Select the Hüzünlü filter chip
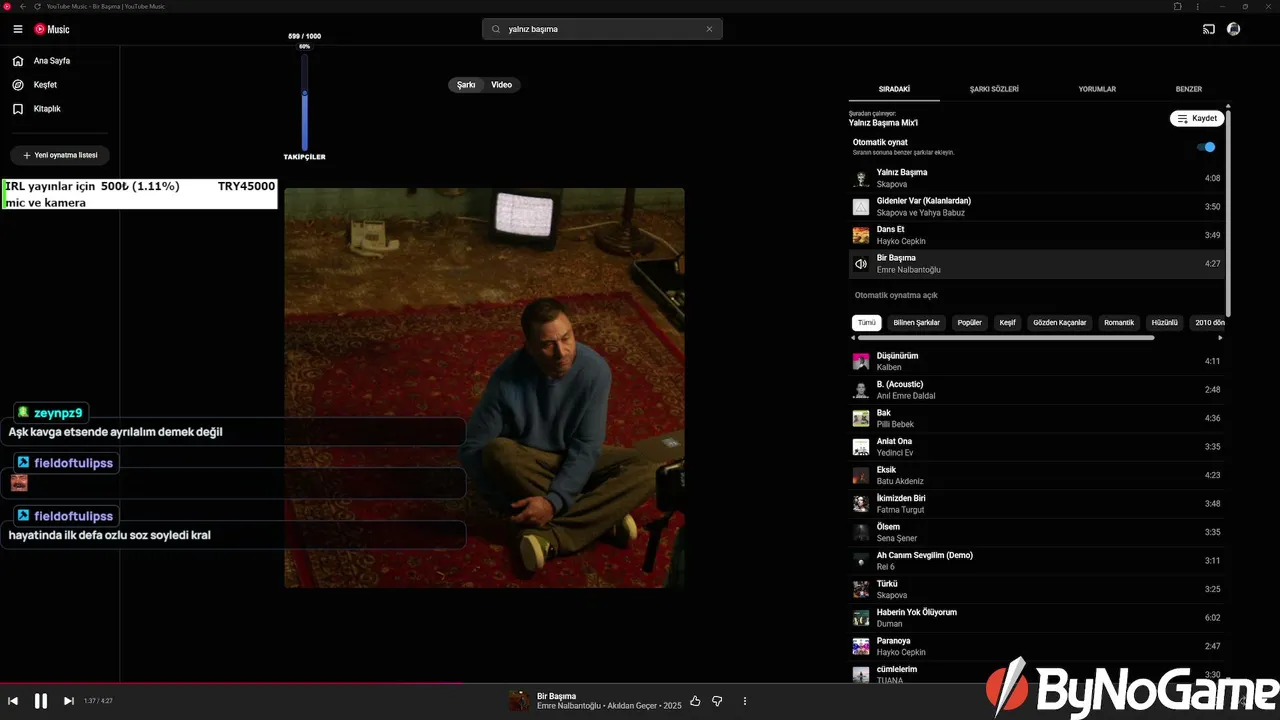Image resolution: width=1280 pixels, height=720 pixels. pyautogui.click(x=1165, y=323)
